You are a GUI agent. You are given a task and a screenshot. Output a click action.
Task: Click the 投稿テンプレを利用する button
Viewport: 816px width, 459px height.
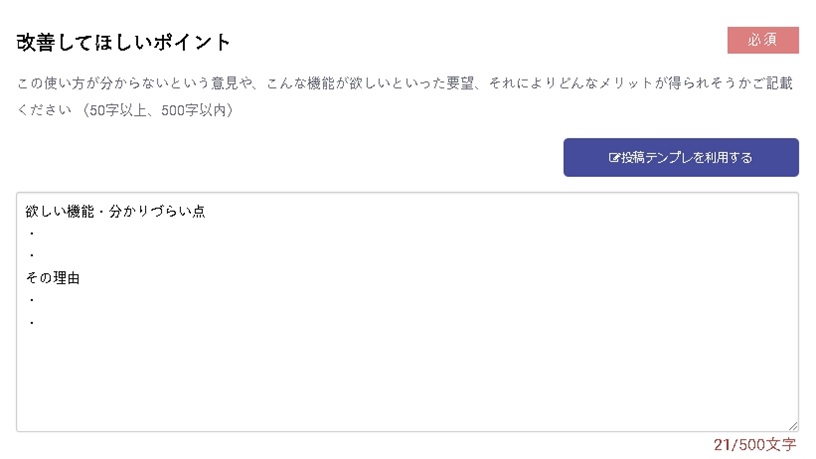(681, 157)
